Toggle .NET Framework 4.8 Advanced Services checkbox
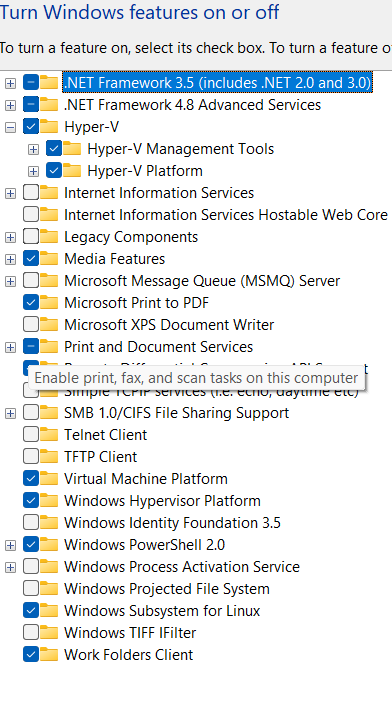The image size is (392, 716). (31, 105)
